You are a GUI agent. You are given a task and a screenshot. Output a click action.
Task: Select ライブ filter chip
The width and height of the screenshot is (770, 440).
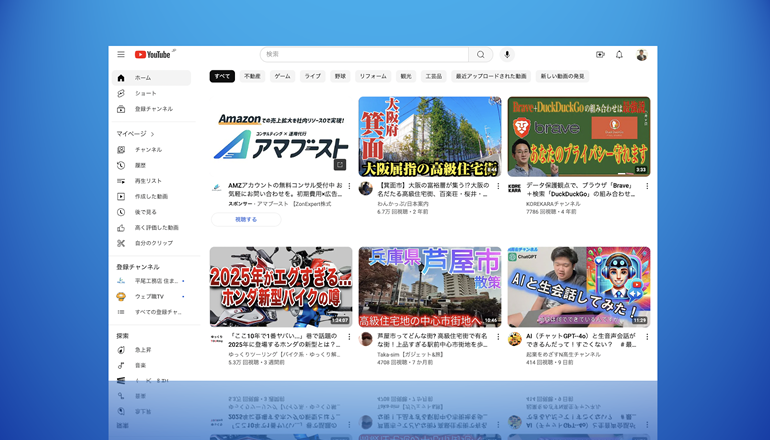point(312,76)
